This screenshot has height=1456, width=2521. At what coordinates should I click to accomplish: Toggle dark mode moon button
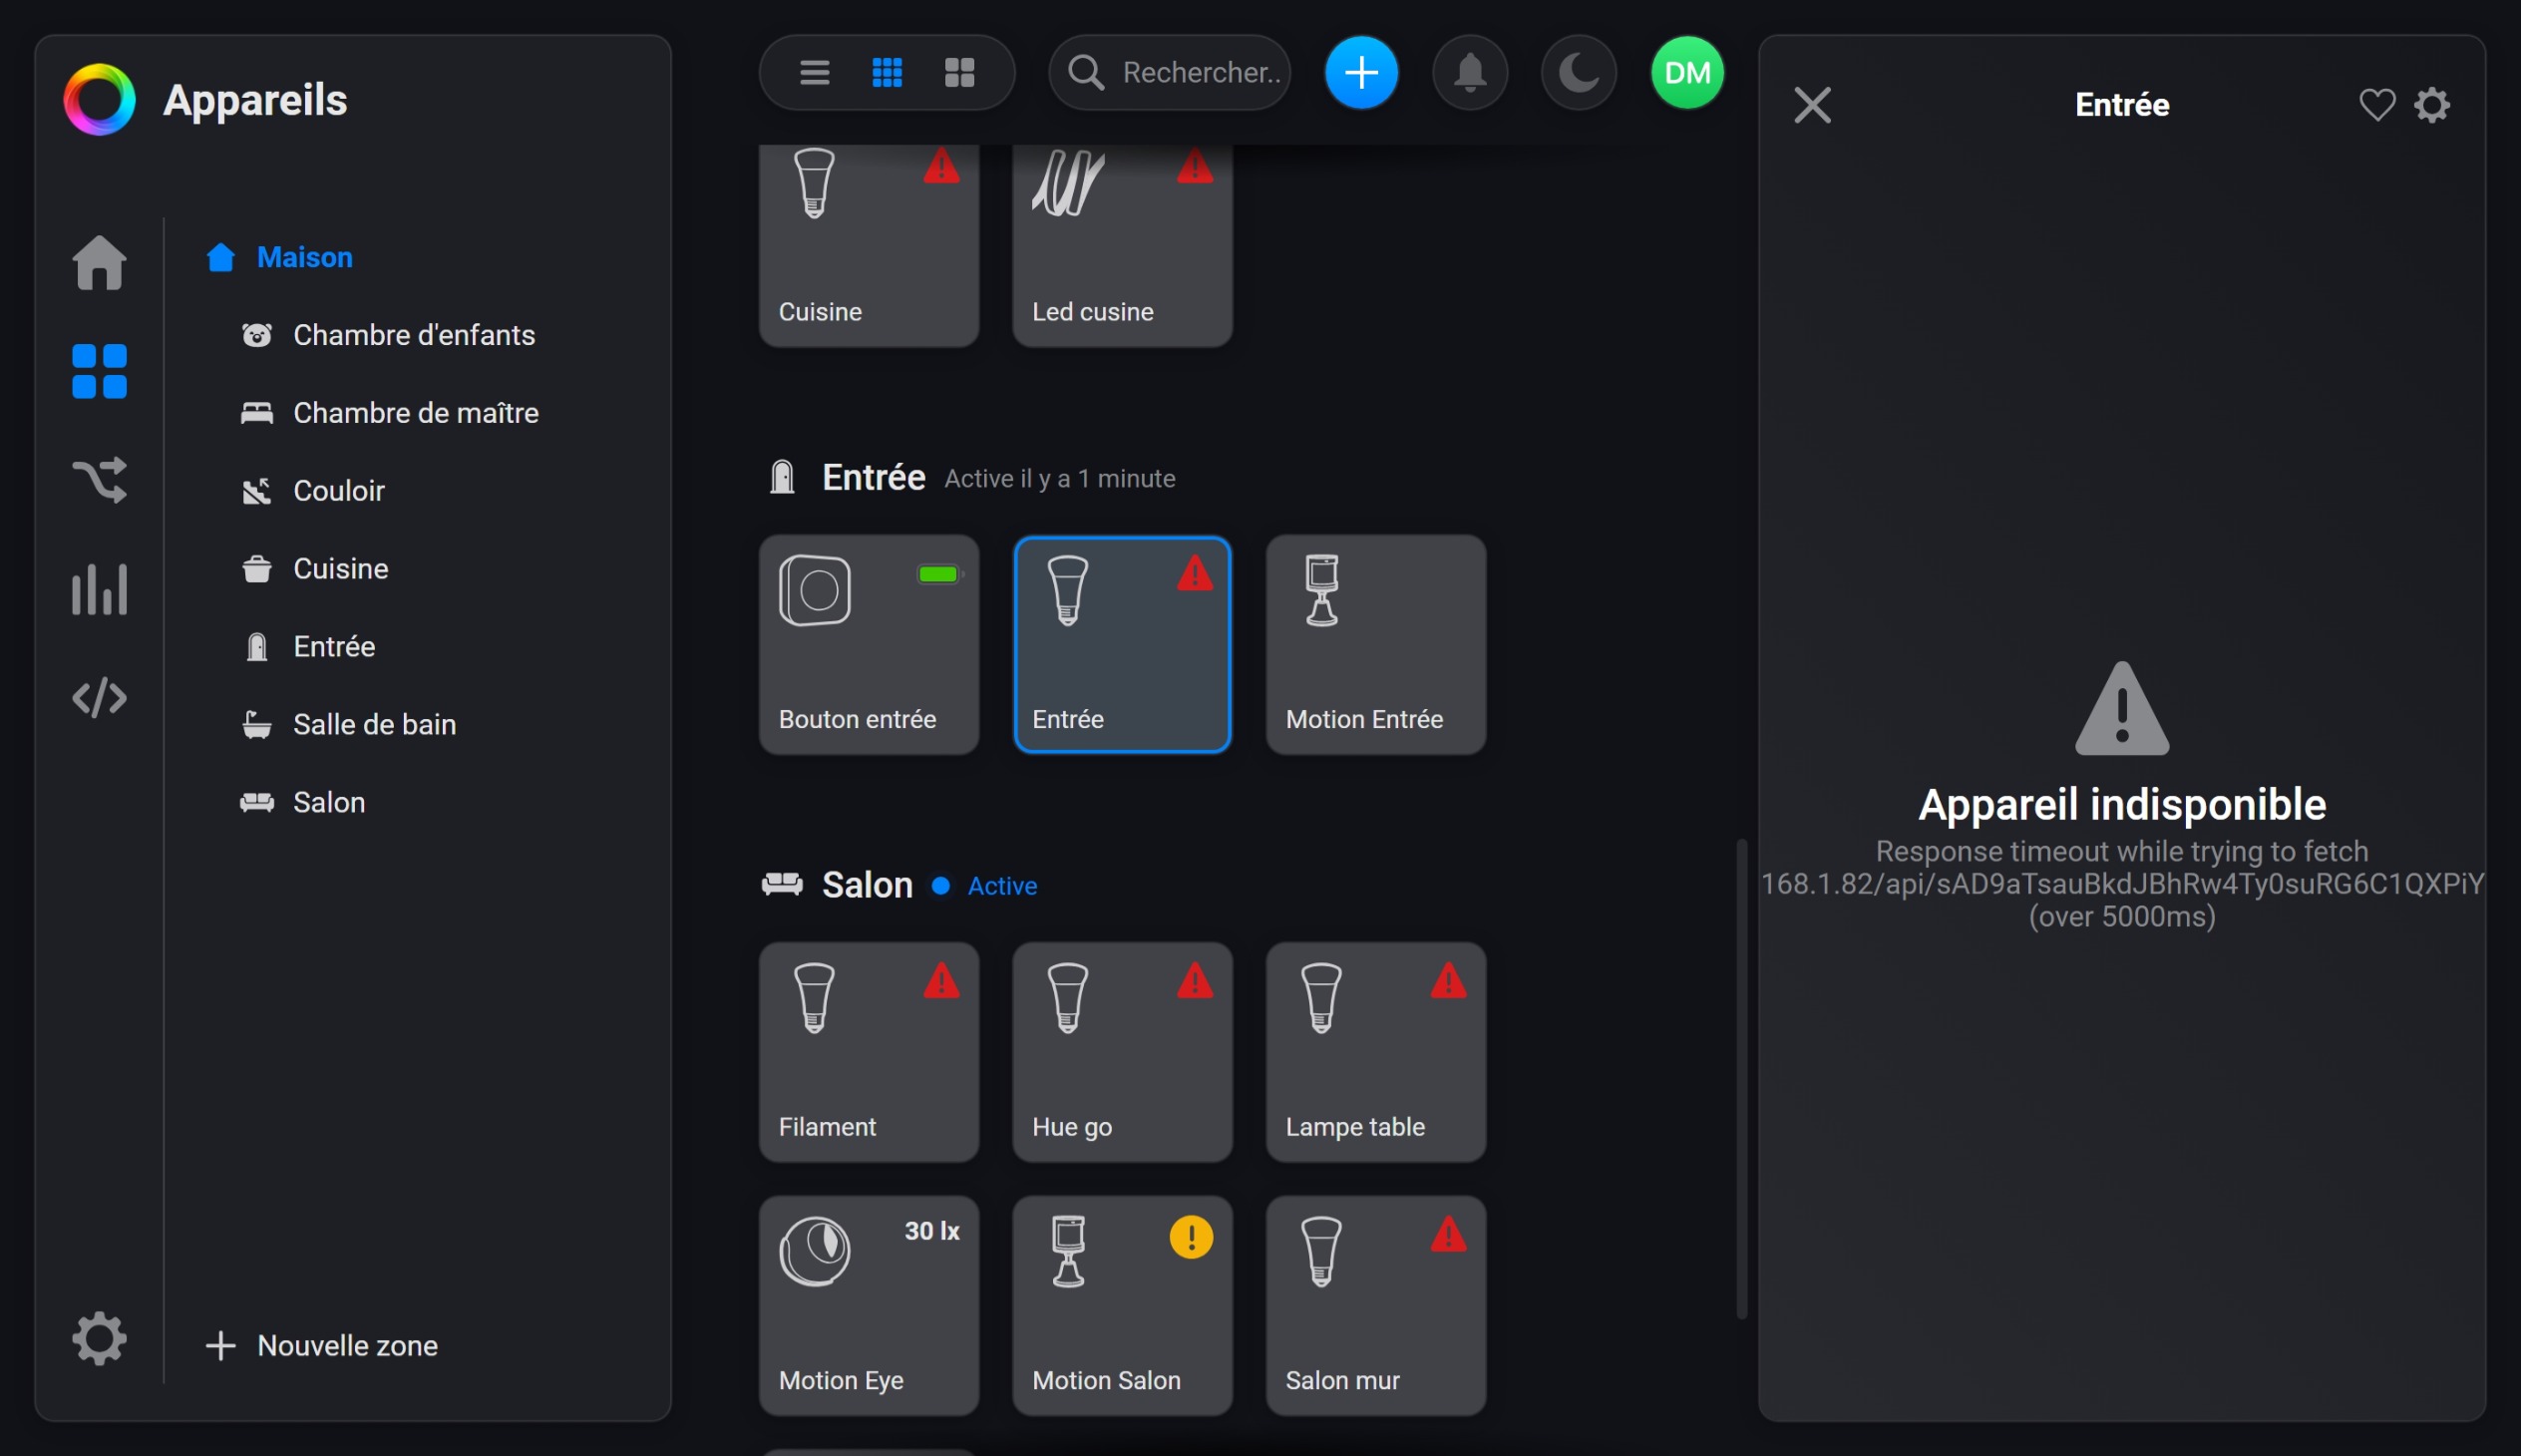tap(1578, 72)
